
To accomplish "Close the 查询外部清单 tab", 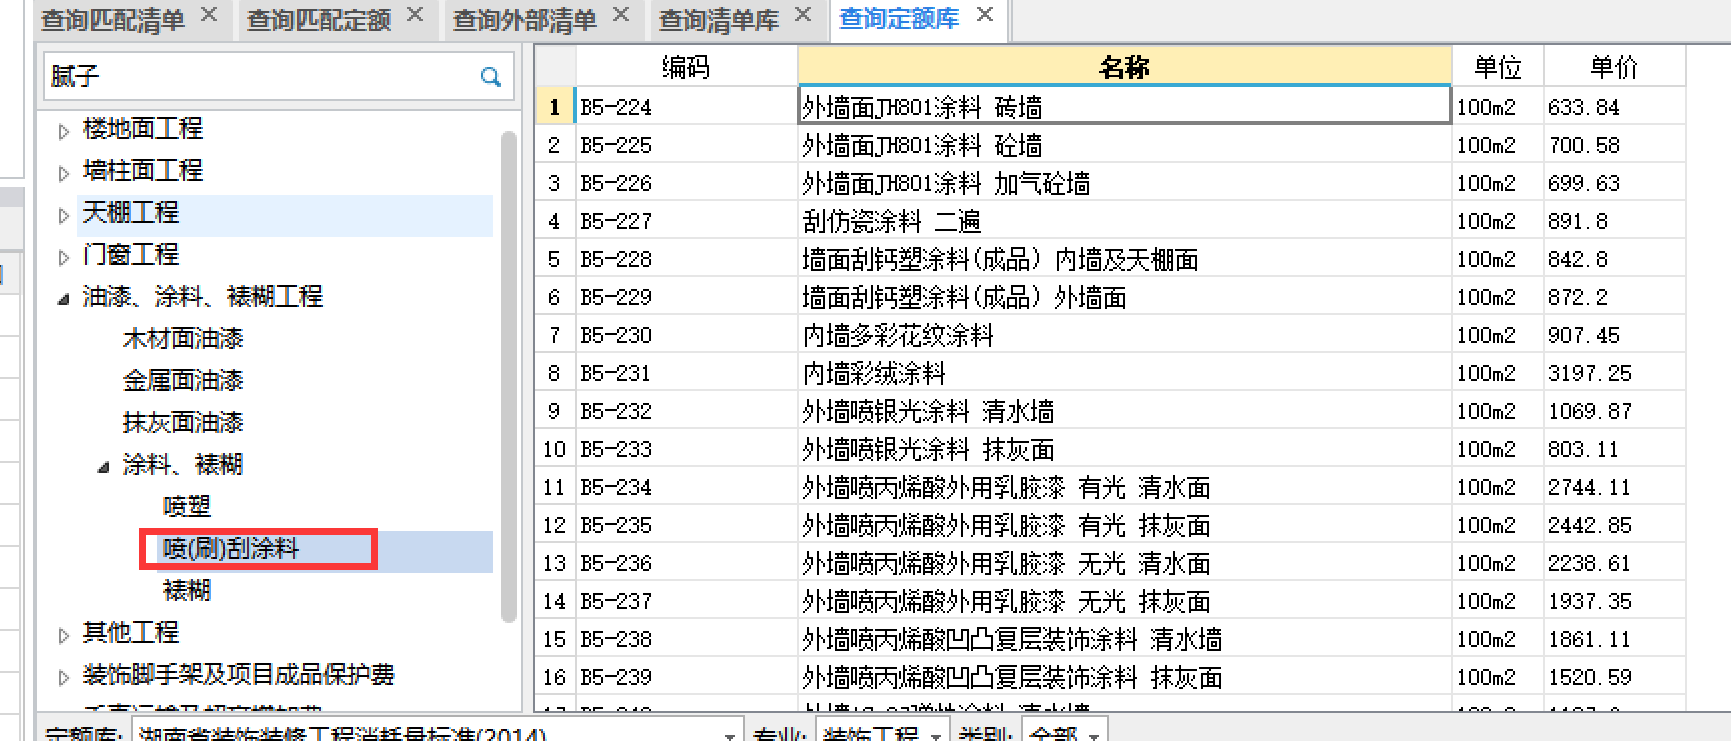I will coord(621,15).
